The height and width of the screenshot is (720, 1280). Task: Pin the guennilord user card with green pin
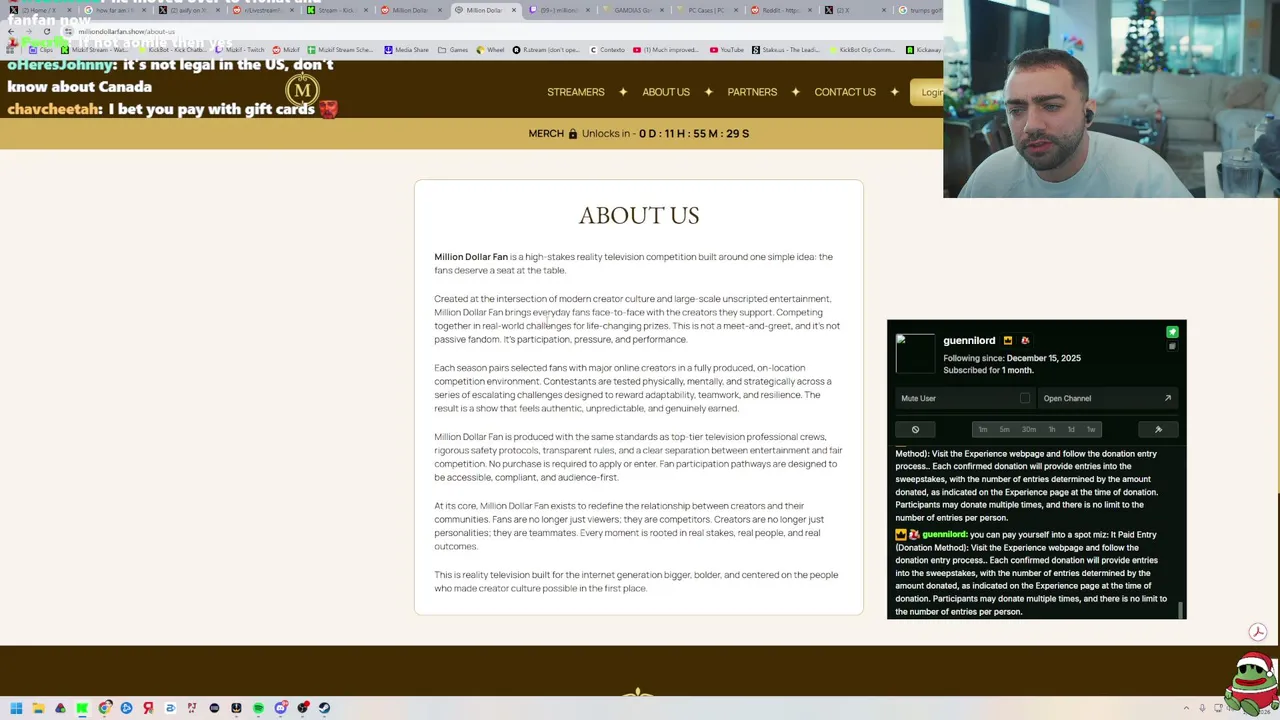[1172, 332]
